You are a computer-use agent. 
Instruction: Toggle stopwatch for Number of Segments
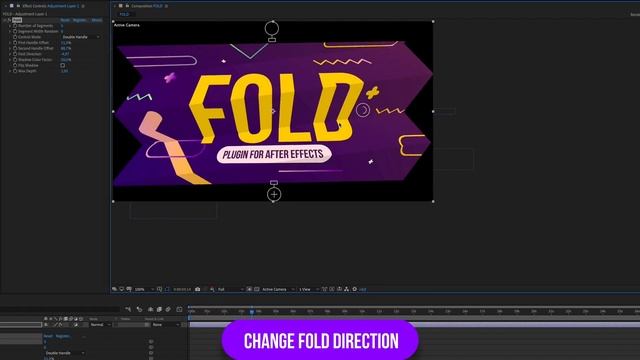15,26
